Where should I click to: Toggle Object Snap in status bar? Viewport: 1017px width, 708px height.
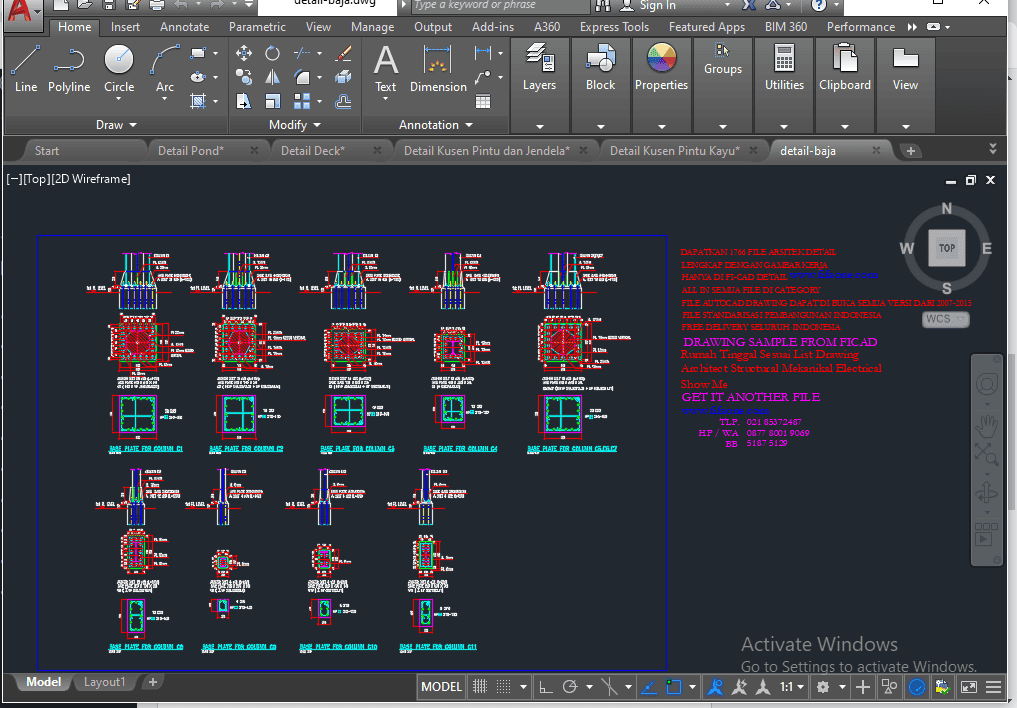pyautogui.click(x=674, y=687)
